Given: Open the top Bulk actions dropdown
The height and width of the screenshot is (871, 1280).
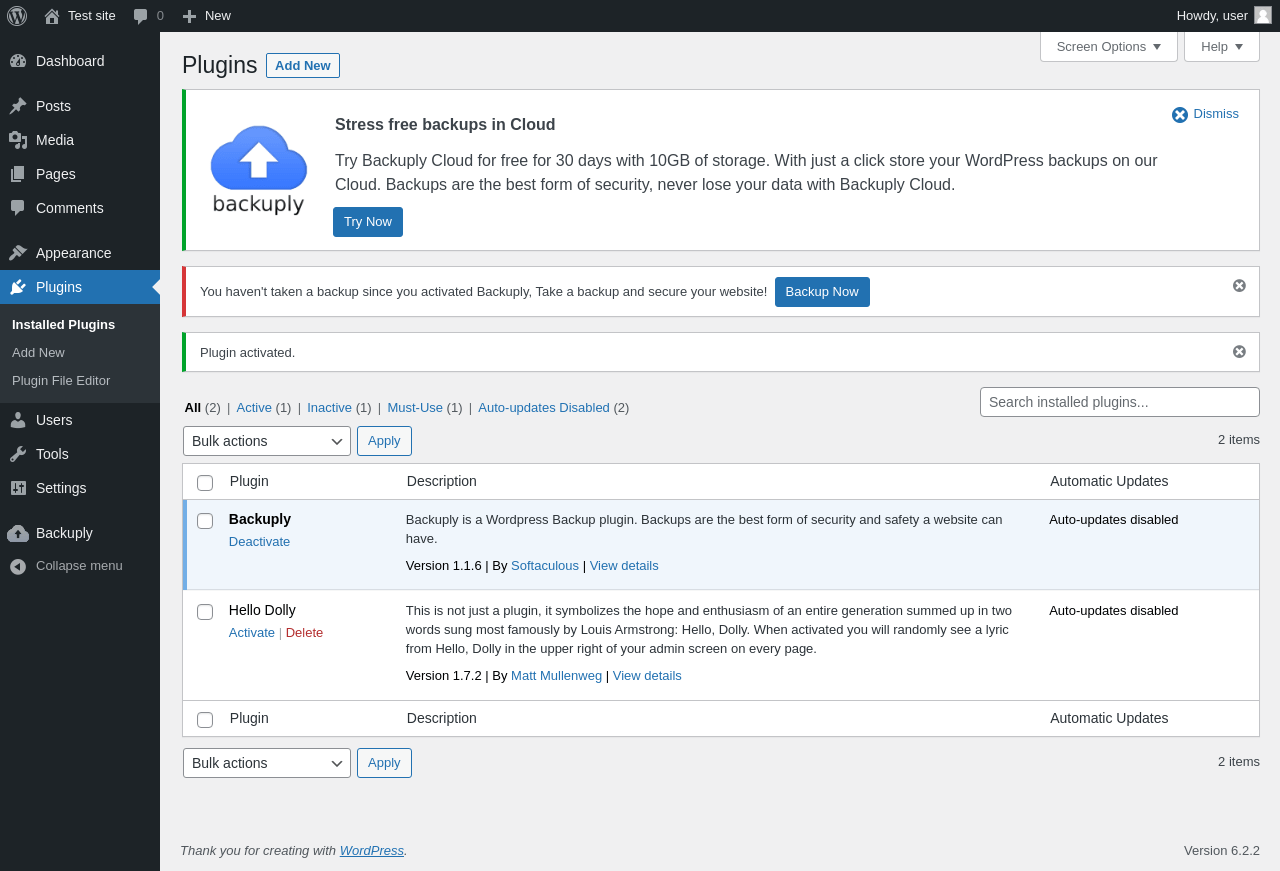Looking at the screenshot, I should 266,441.
